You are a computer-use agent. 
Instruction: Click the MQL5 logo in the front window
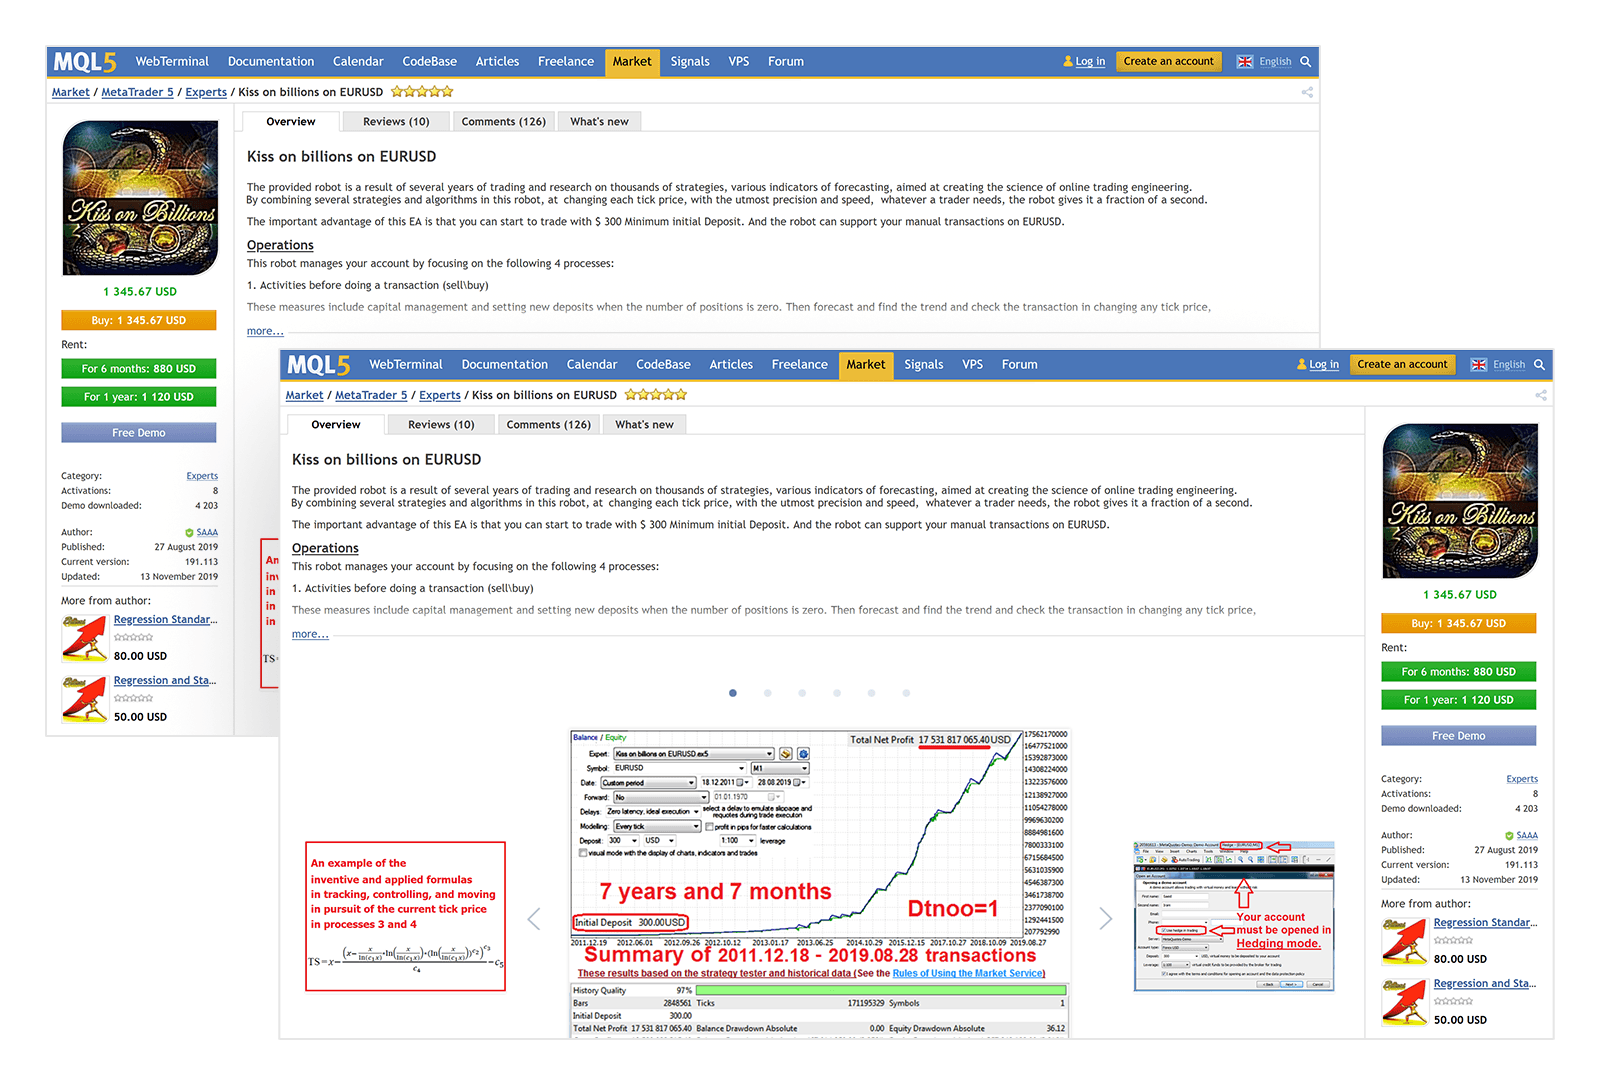tap(318, 365)
